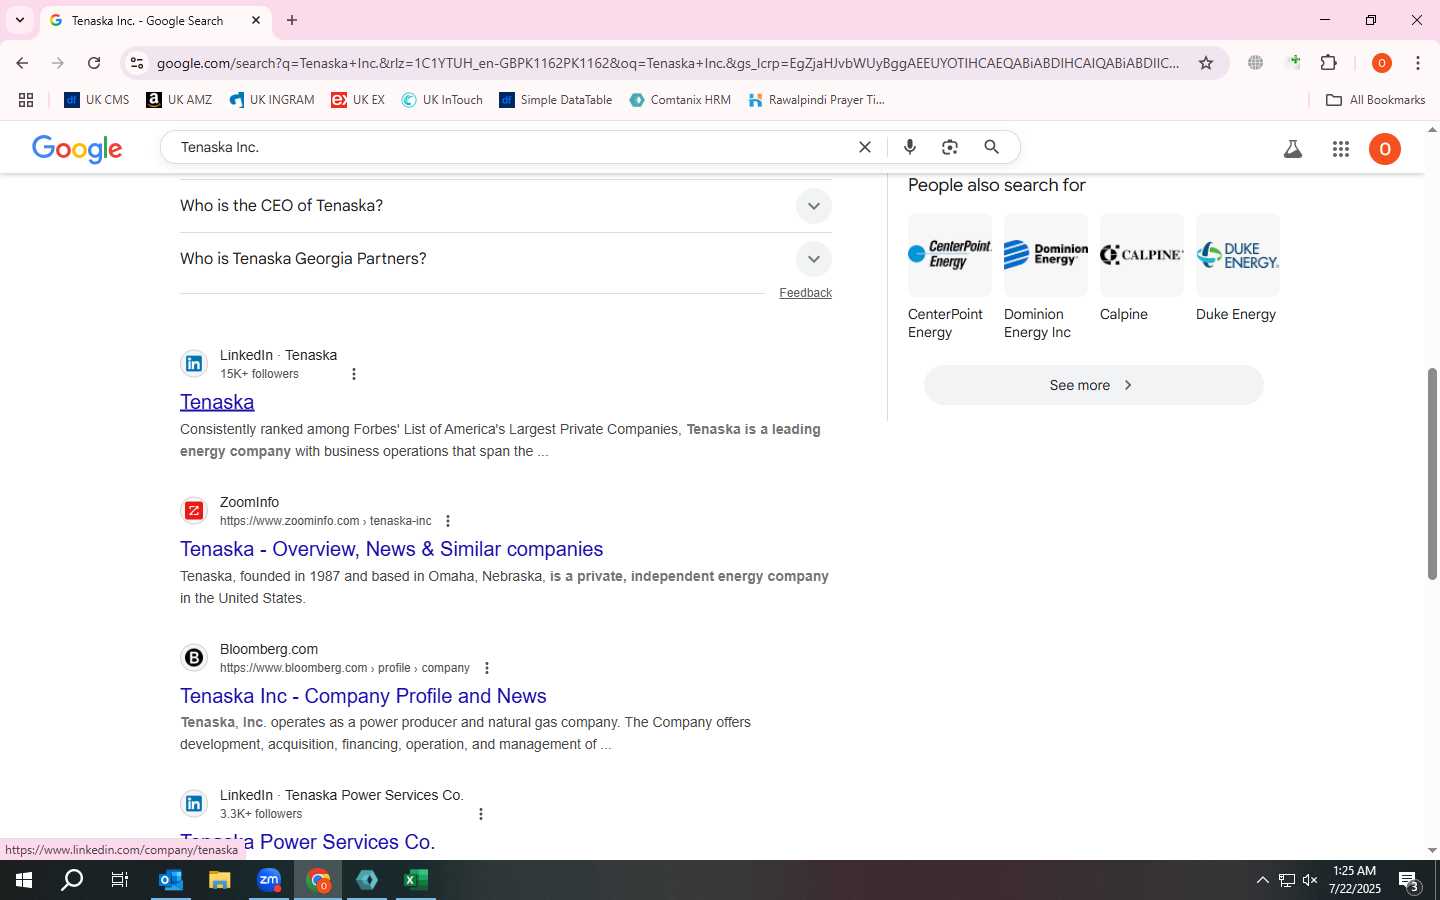
Task: Open the Comtanix HRM bookmark
Action: point(680,100)
